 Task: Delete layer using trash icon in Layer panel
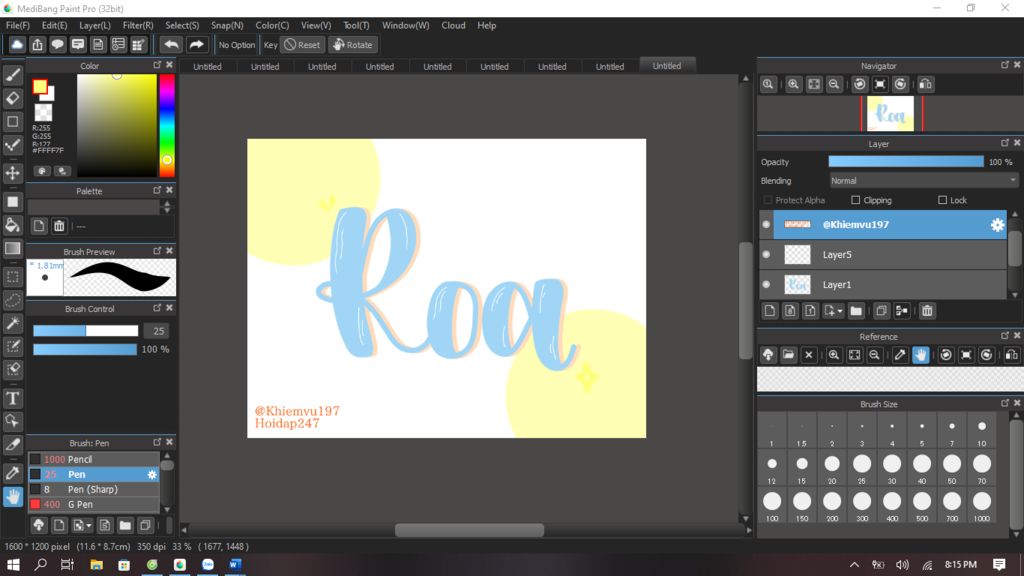tap(927, 311)
